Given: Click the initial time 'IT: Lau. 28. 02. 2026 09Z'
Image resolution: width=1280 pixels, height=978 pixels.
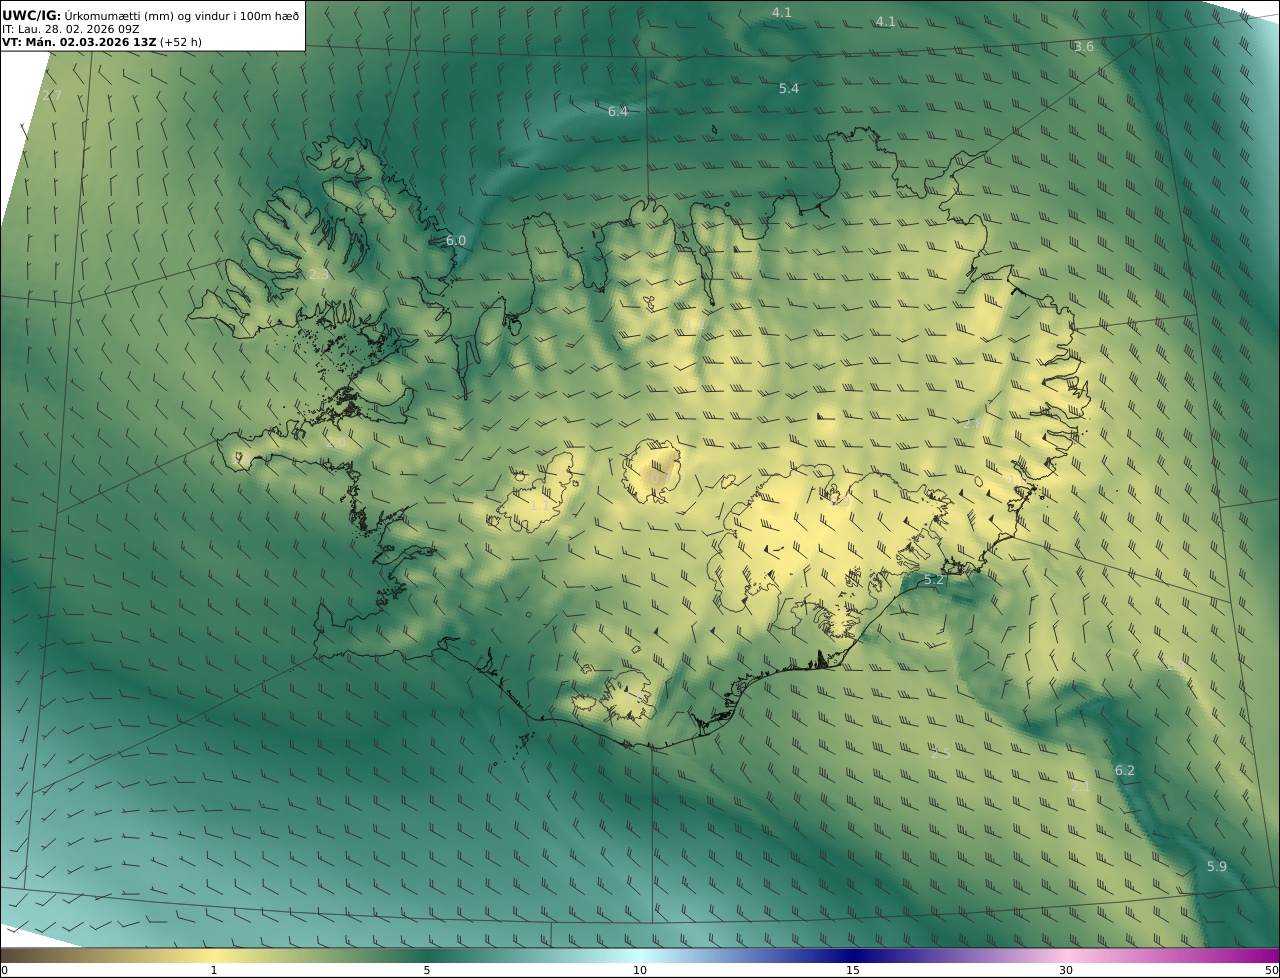Looking at the screenshot, I should pyautogui.click(x=71, y=29).
